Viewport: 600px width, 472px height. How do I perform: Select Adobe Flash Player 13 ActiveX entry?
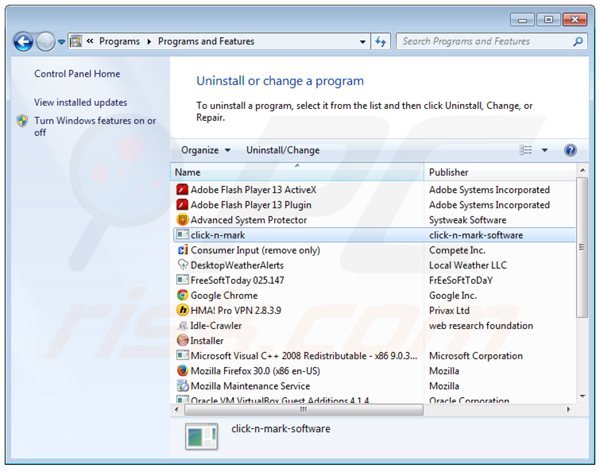[x=253, y=189]
